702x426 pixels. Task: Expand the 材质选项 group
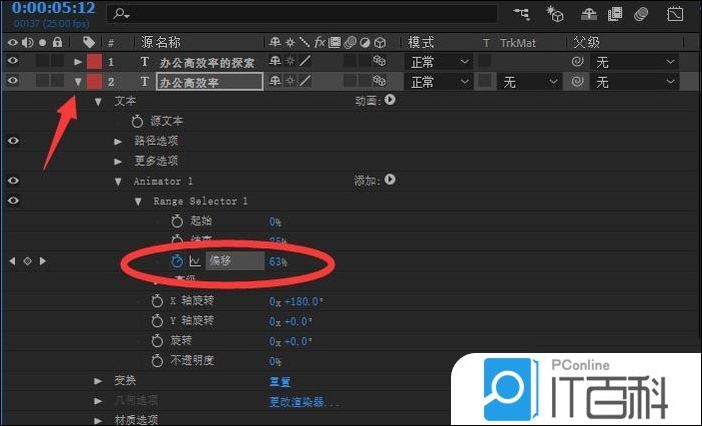[98, 420]
